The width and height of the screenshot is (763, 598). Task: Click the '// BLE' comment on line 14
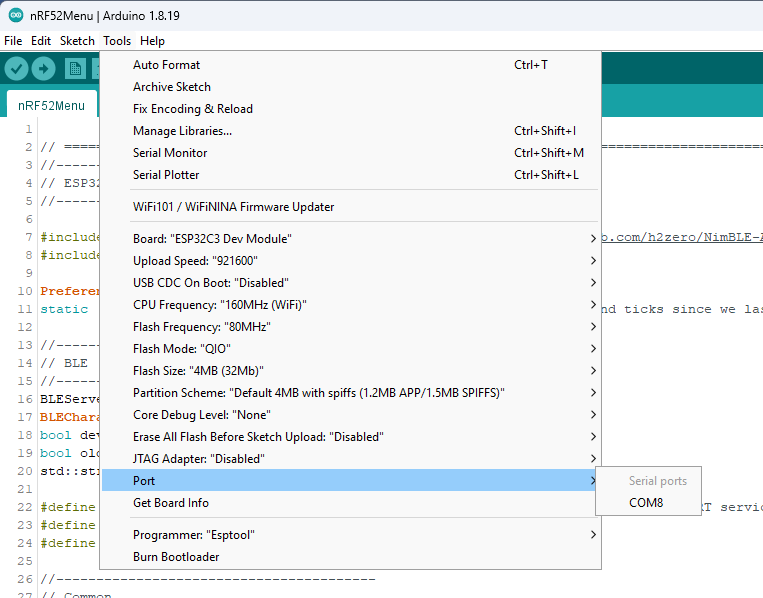point(64,363)
